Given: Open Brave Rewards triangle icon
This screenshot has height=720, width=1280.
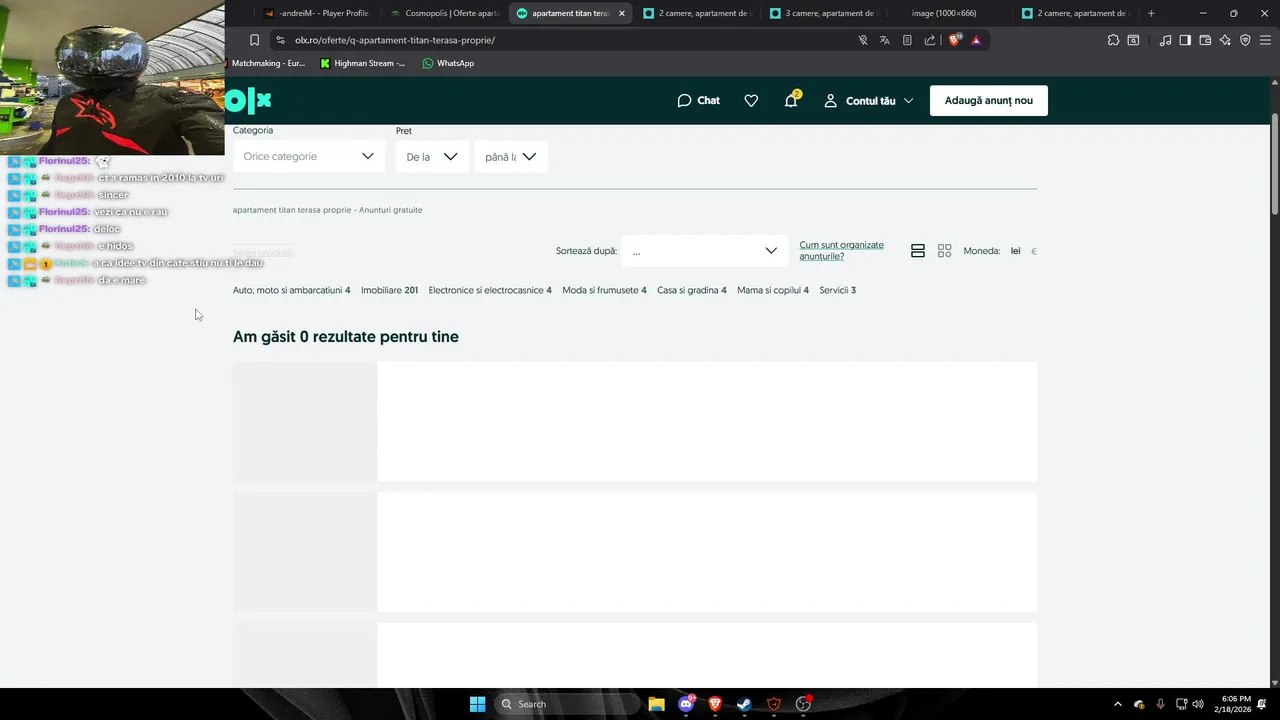Looking at the screenshot, I should (976, 40).
